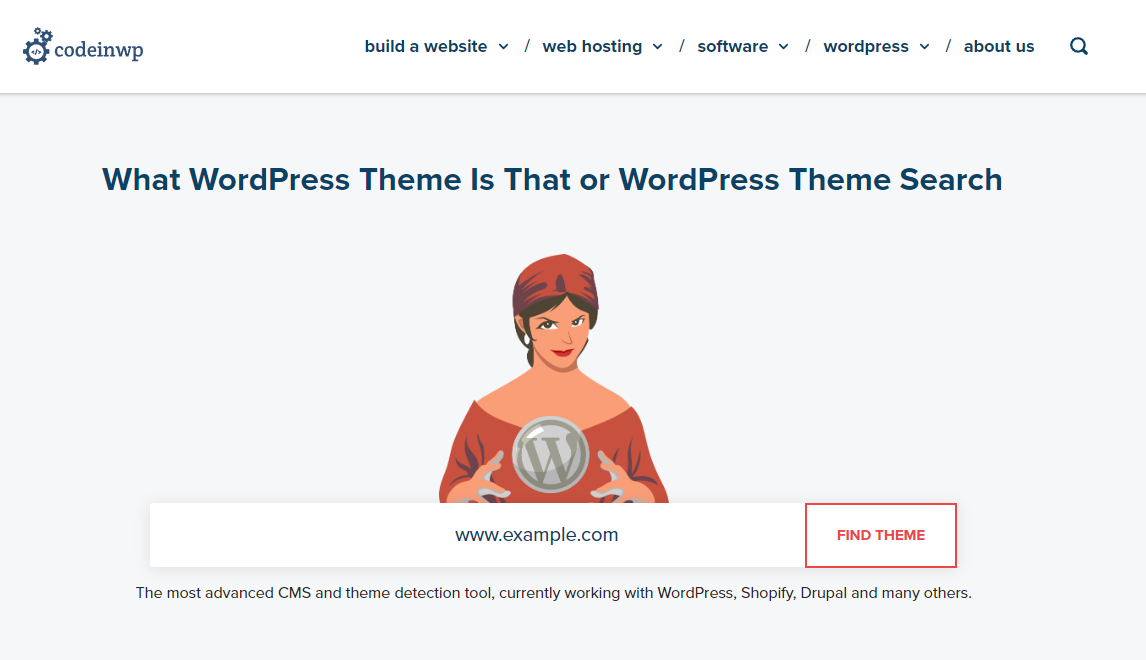Expand the web hosting chevron

tap(658, 47)
